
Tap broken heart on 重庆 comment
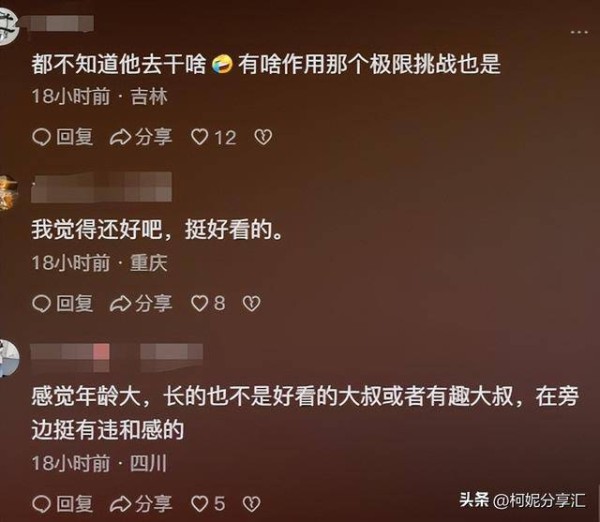(251, 303)
